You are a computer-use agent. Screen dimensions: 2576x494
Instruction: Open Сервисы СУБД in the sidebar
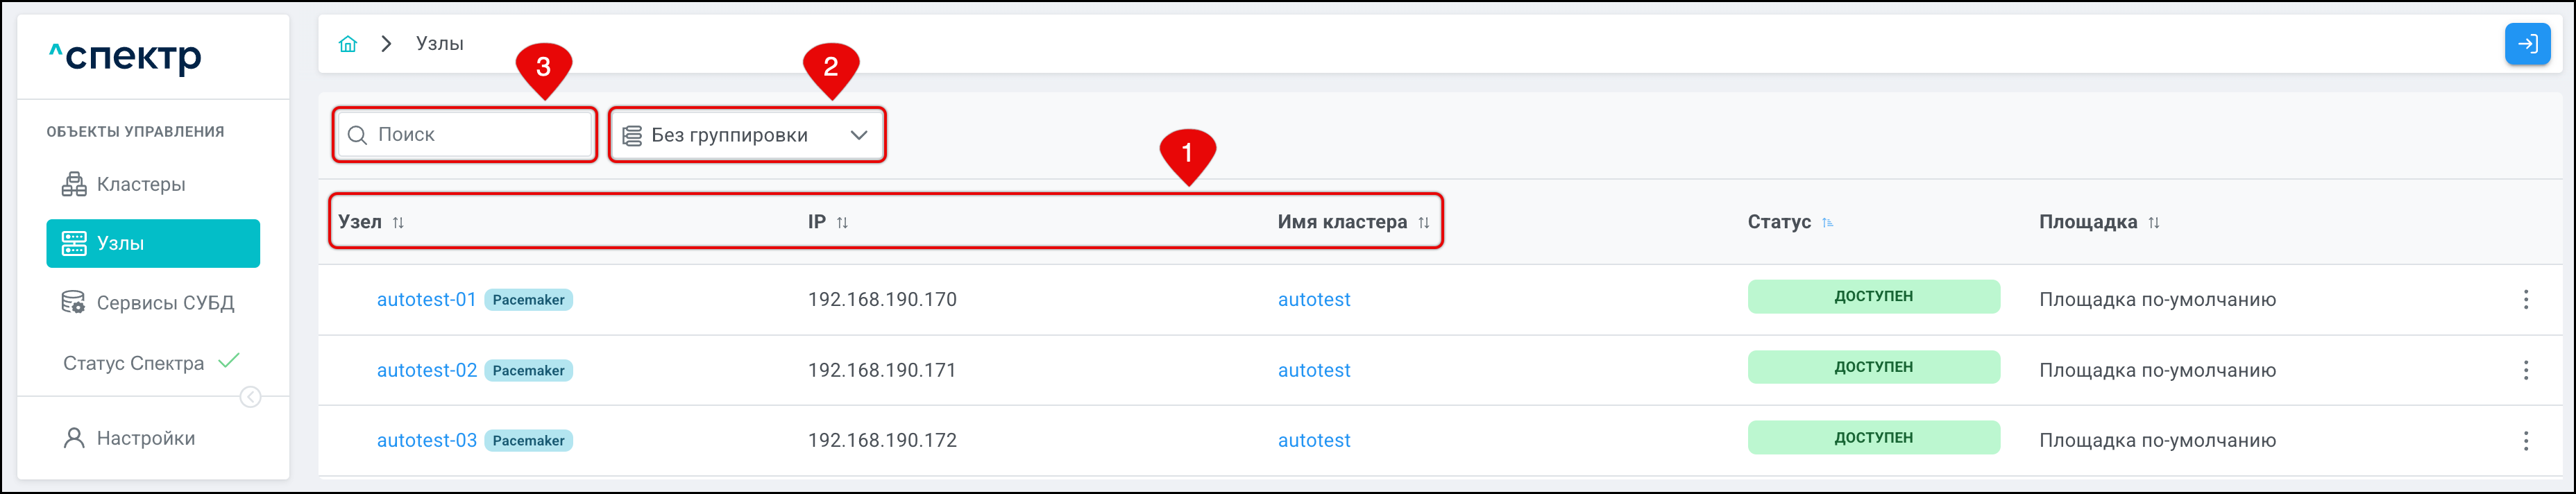pos(165,303)
